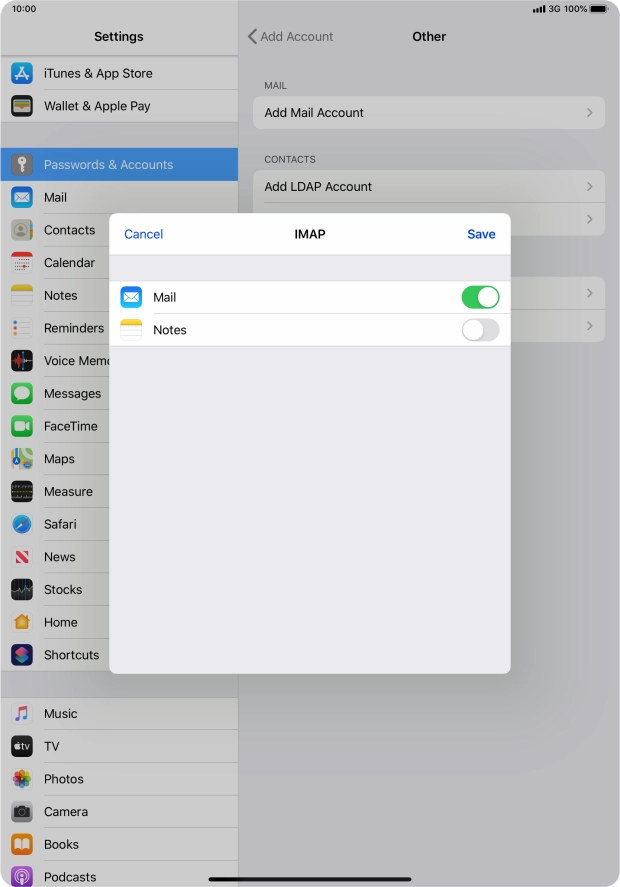This screenshot has width=620, height=887.
Task: Tap the Safari compass icon
Action: (x=22, y=524)
